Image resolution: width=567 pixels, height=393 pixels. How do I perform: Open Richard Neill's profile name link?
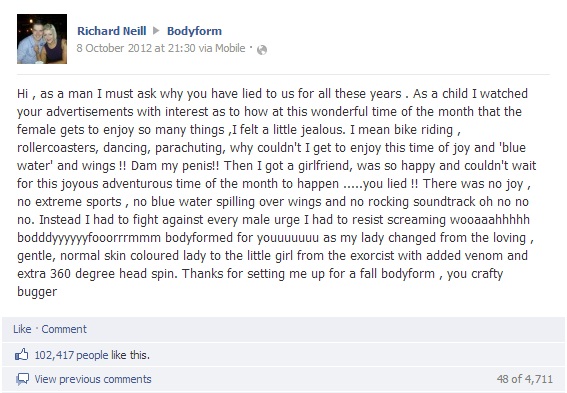pos(112,31)
